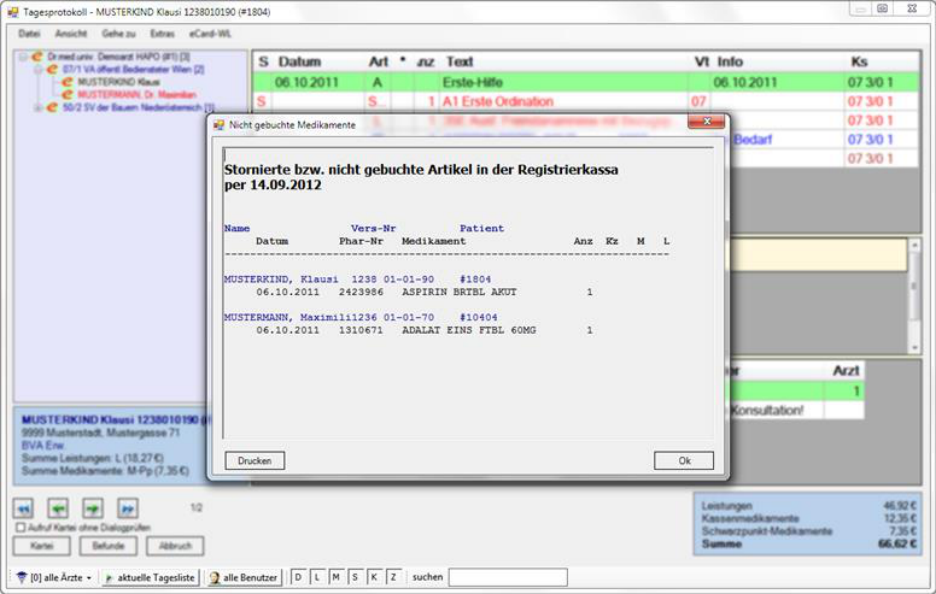
Task: Click the e-card icon of Dr. med. univ. Demoarzt root node
Action: click(x=37, y=57)
